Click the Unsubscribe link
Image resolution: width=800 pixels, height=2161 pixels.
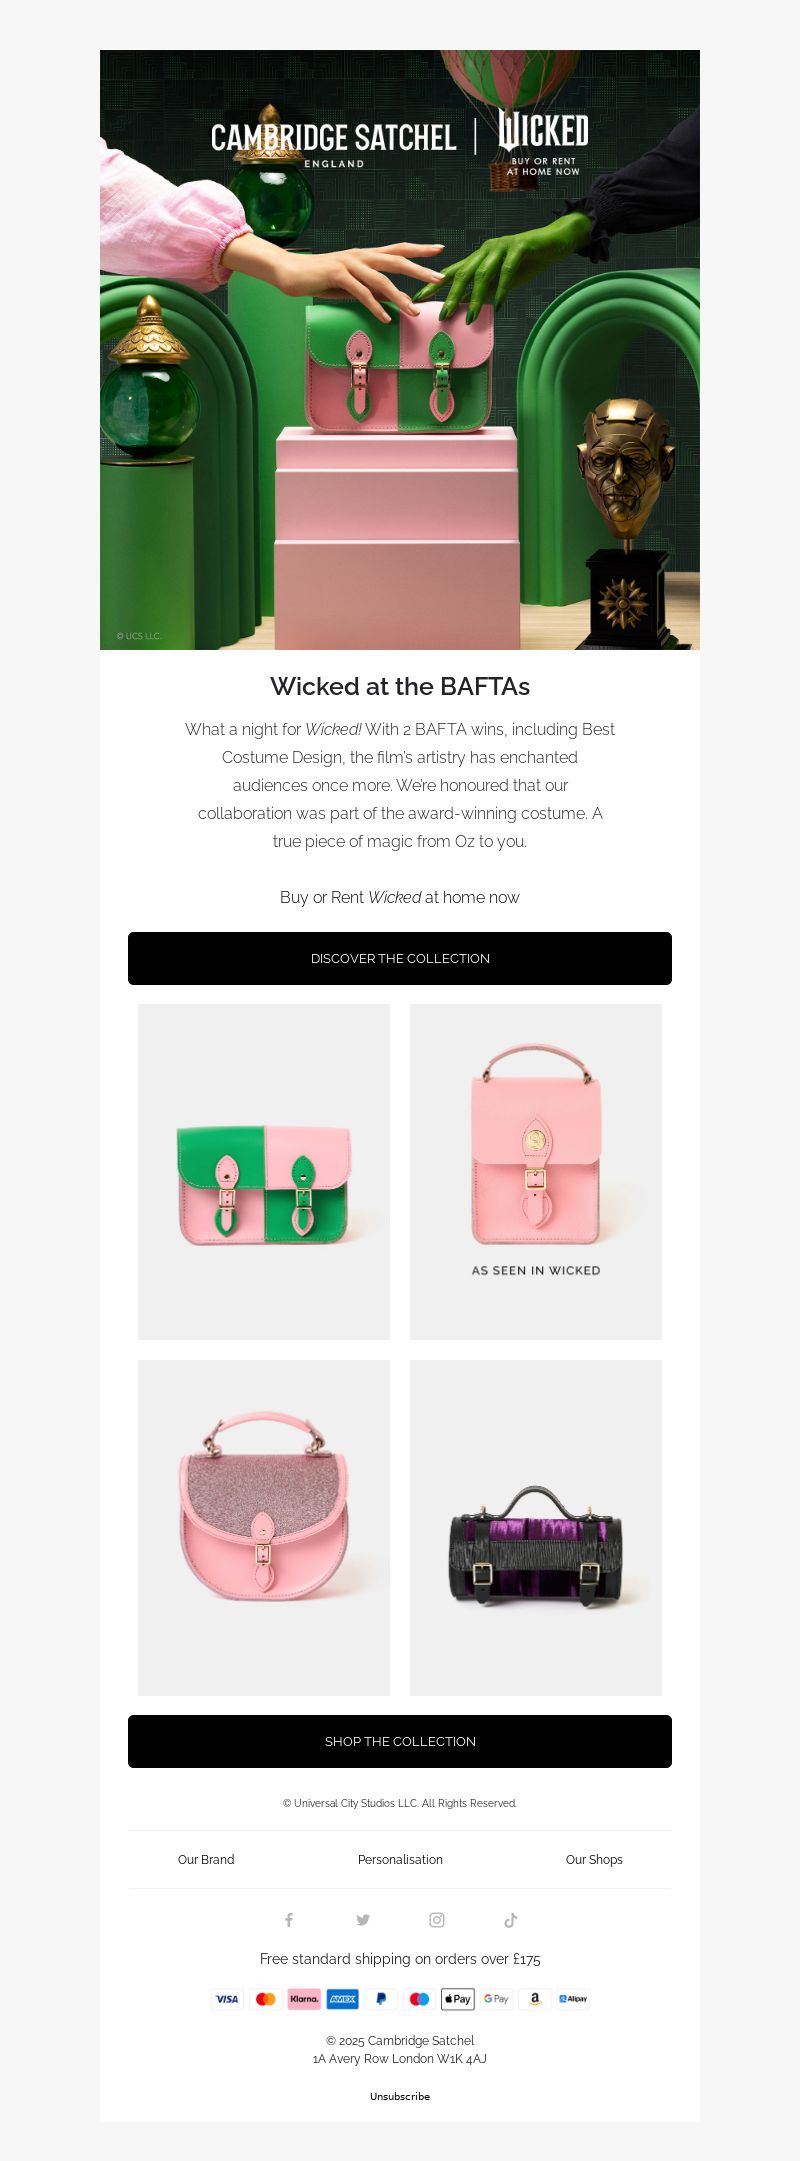click(400, 2096)
